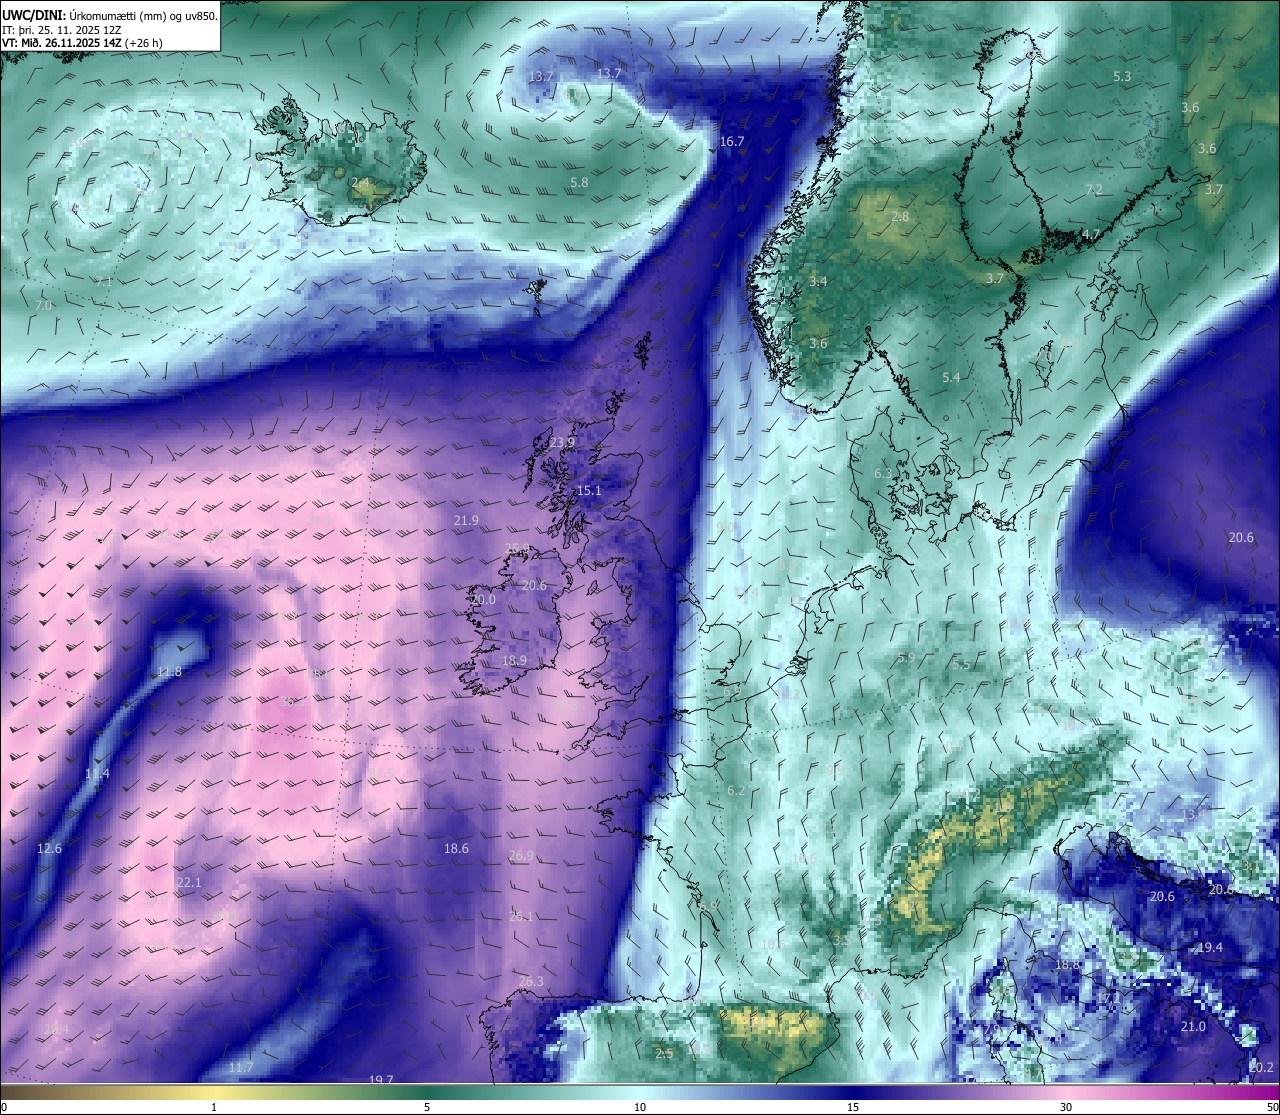Click the pink segment of the colour scale
This screenshot has height=1115, width=1280.
point(1066,1093)
